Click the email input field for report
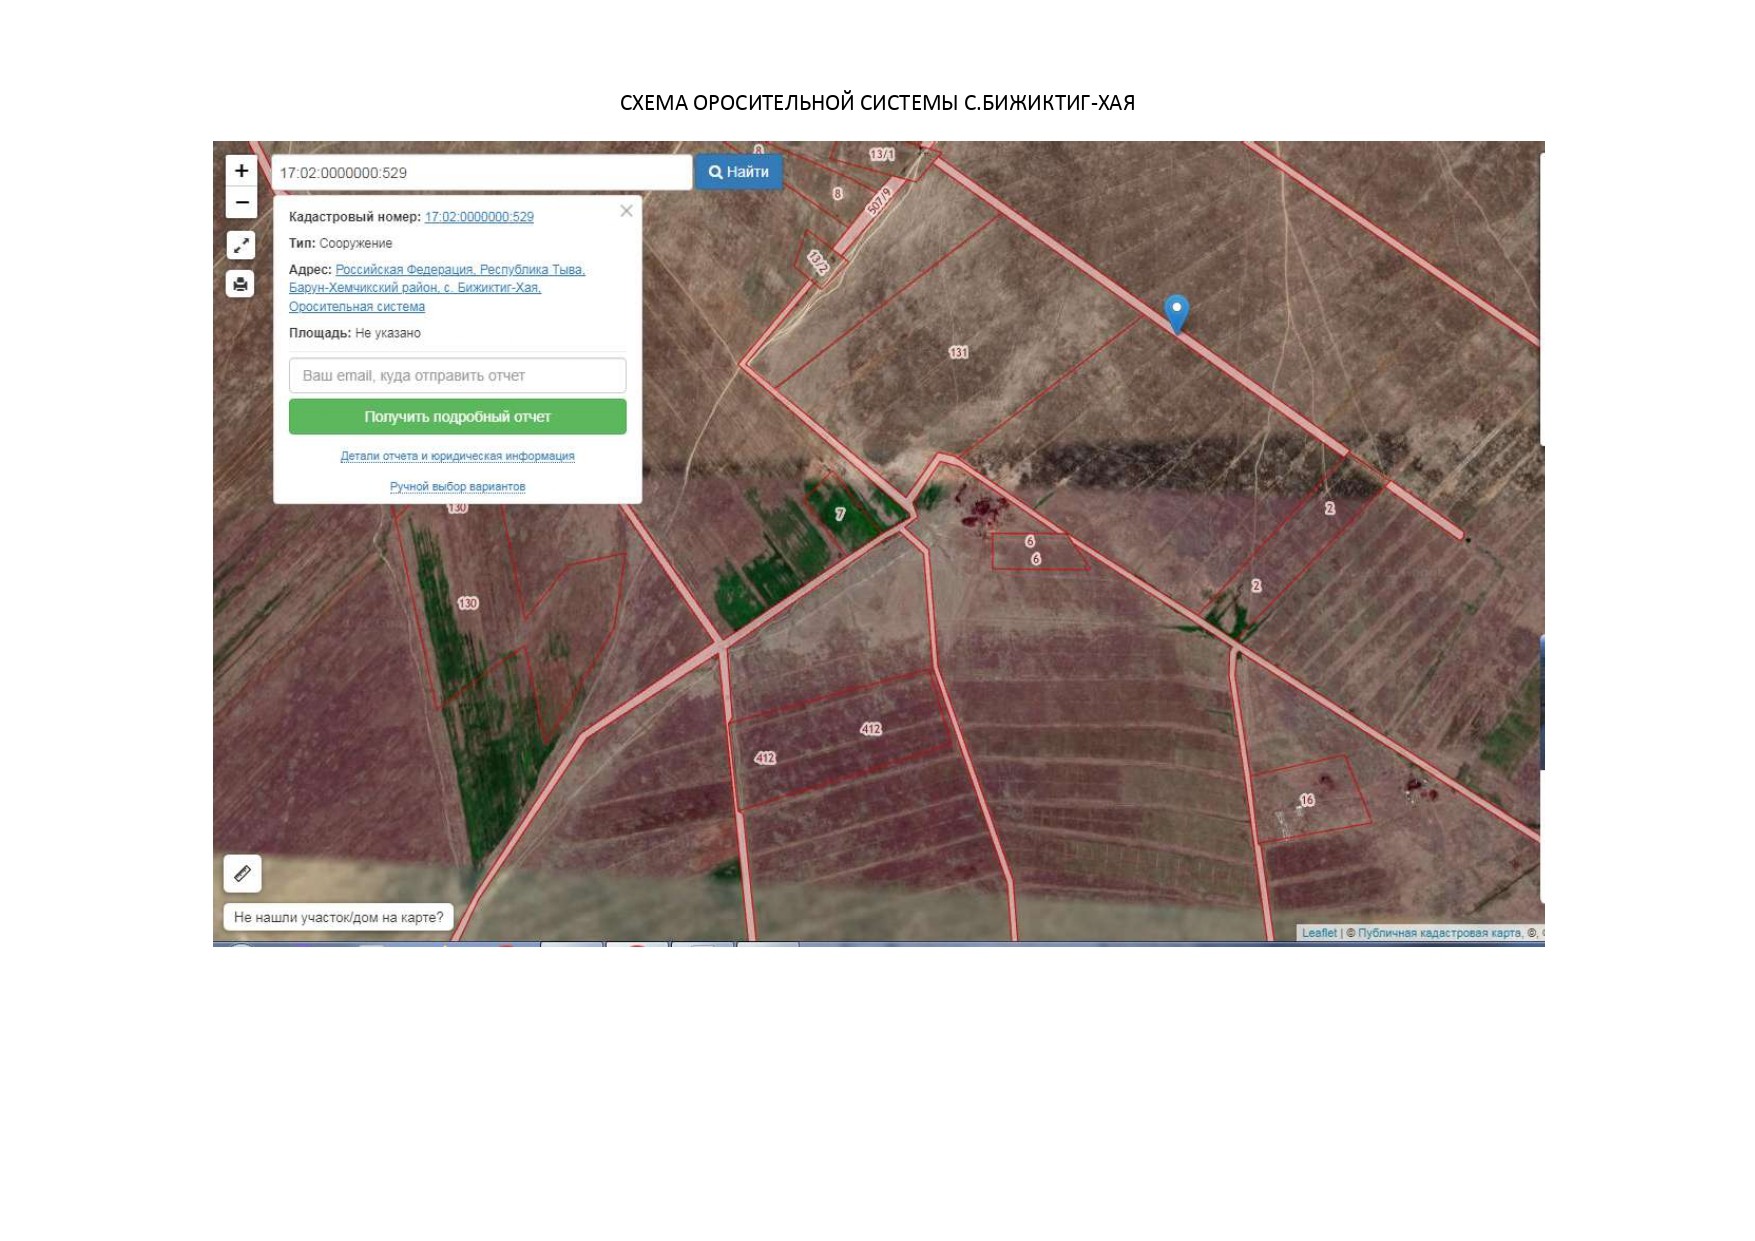The width and height of the screenshot is (1755, 1241). point(457,376)
